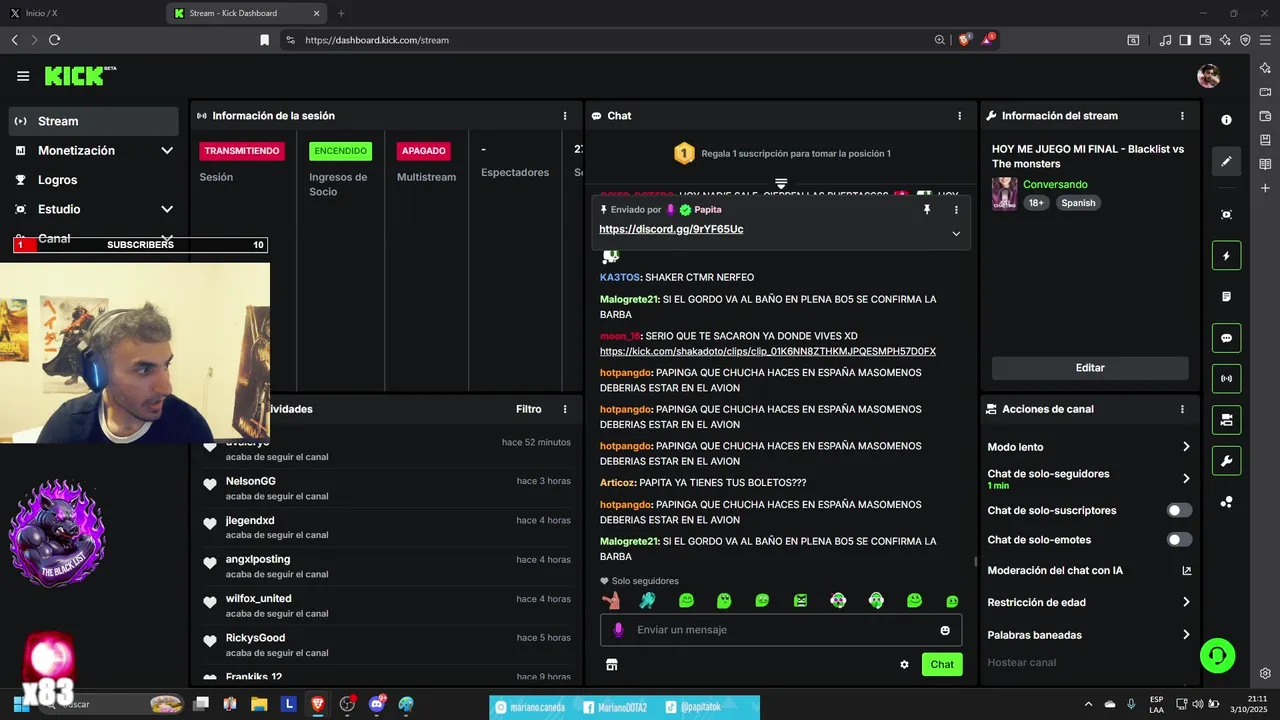Select Stream in the sidebar
The height and width of the screenshot is (720, 1280).
[94, 121]
